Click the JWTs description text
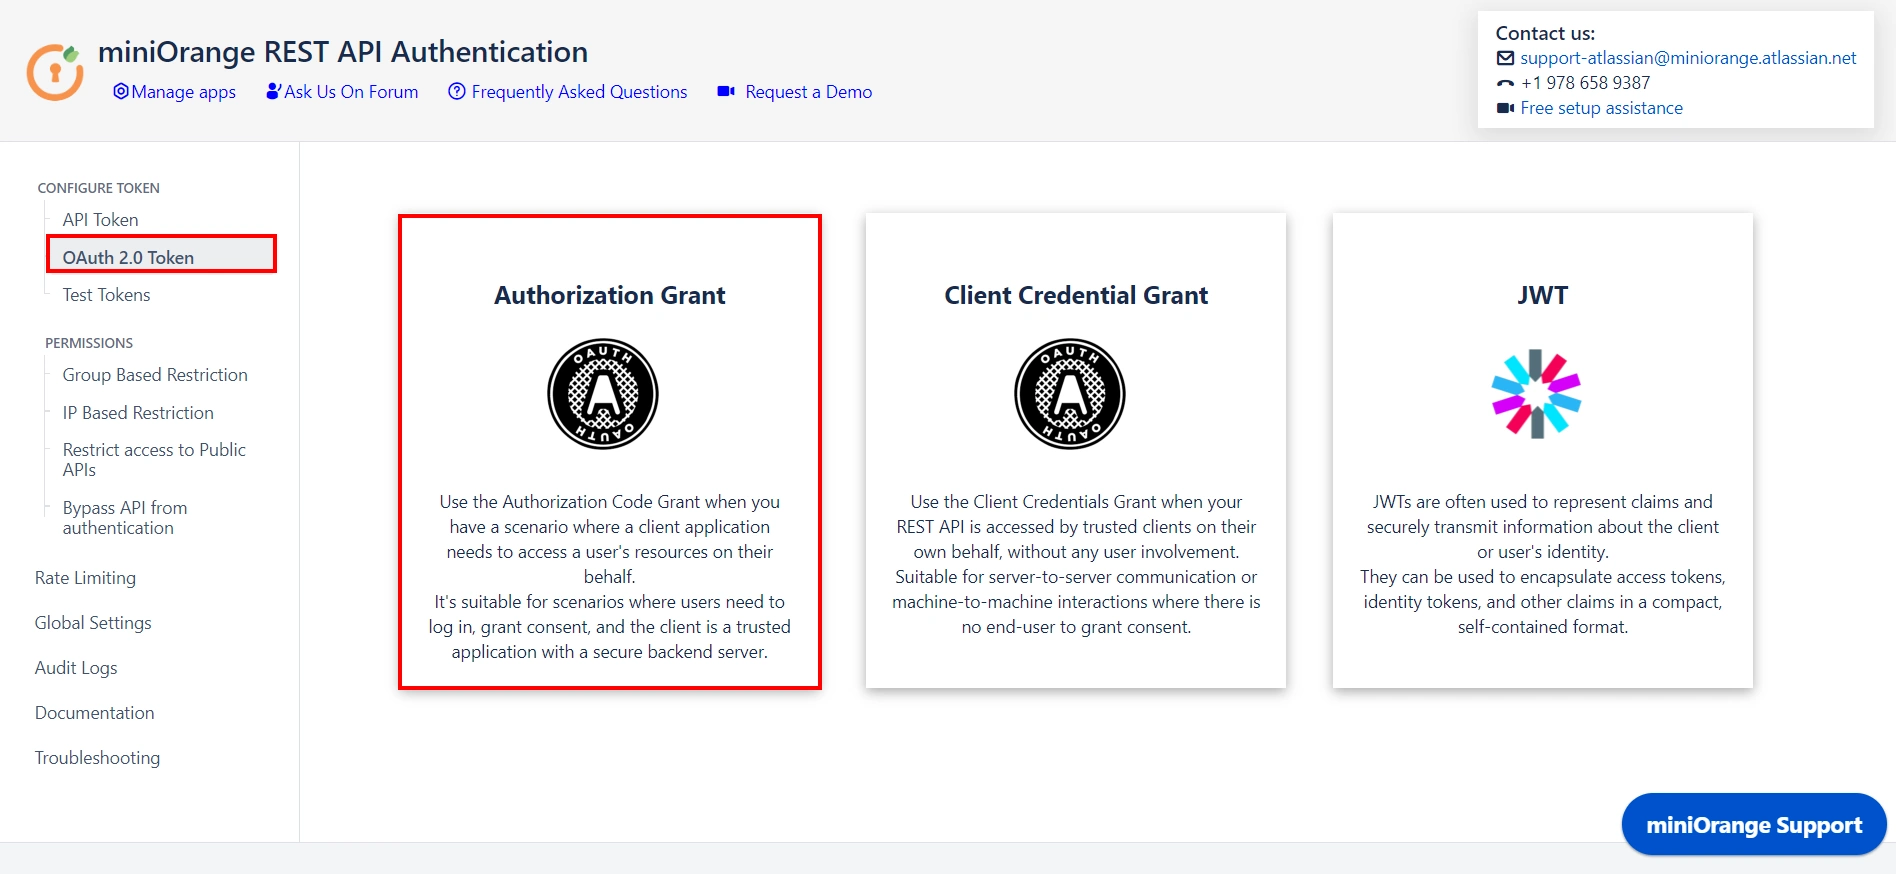The image size is (1896, 874). coord(1543,564)
